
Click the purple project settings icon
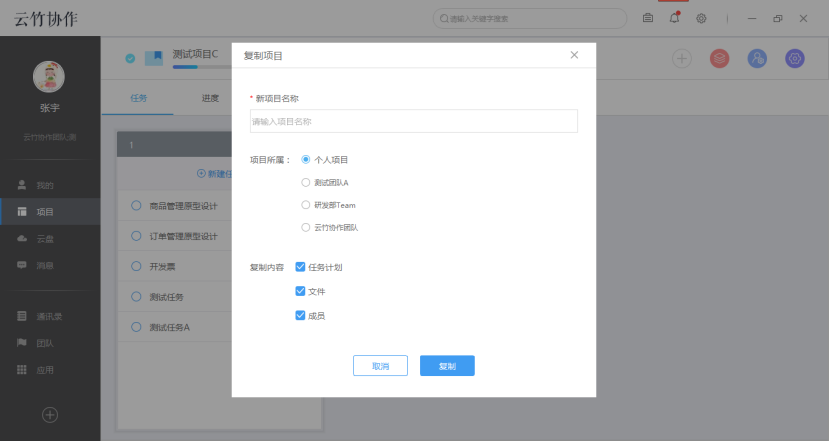point(795,59)
